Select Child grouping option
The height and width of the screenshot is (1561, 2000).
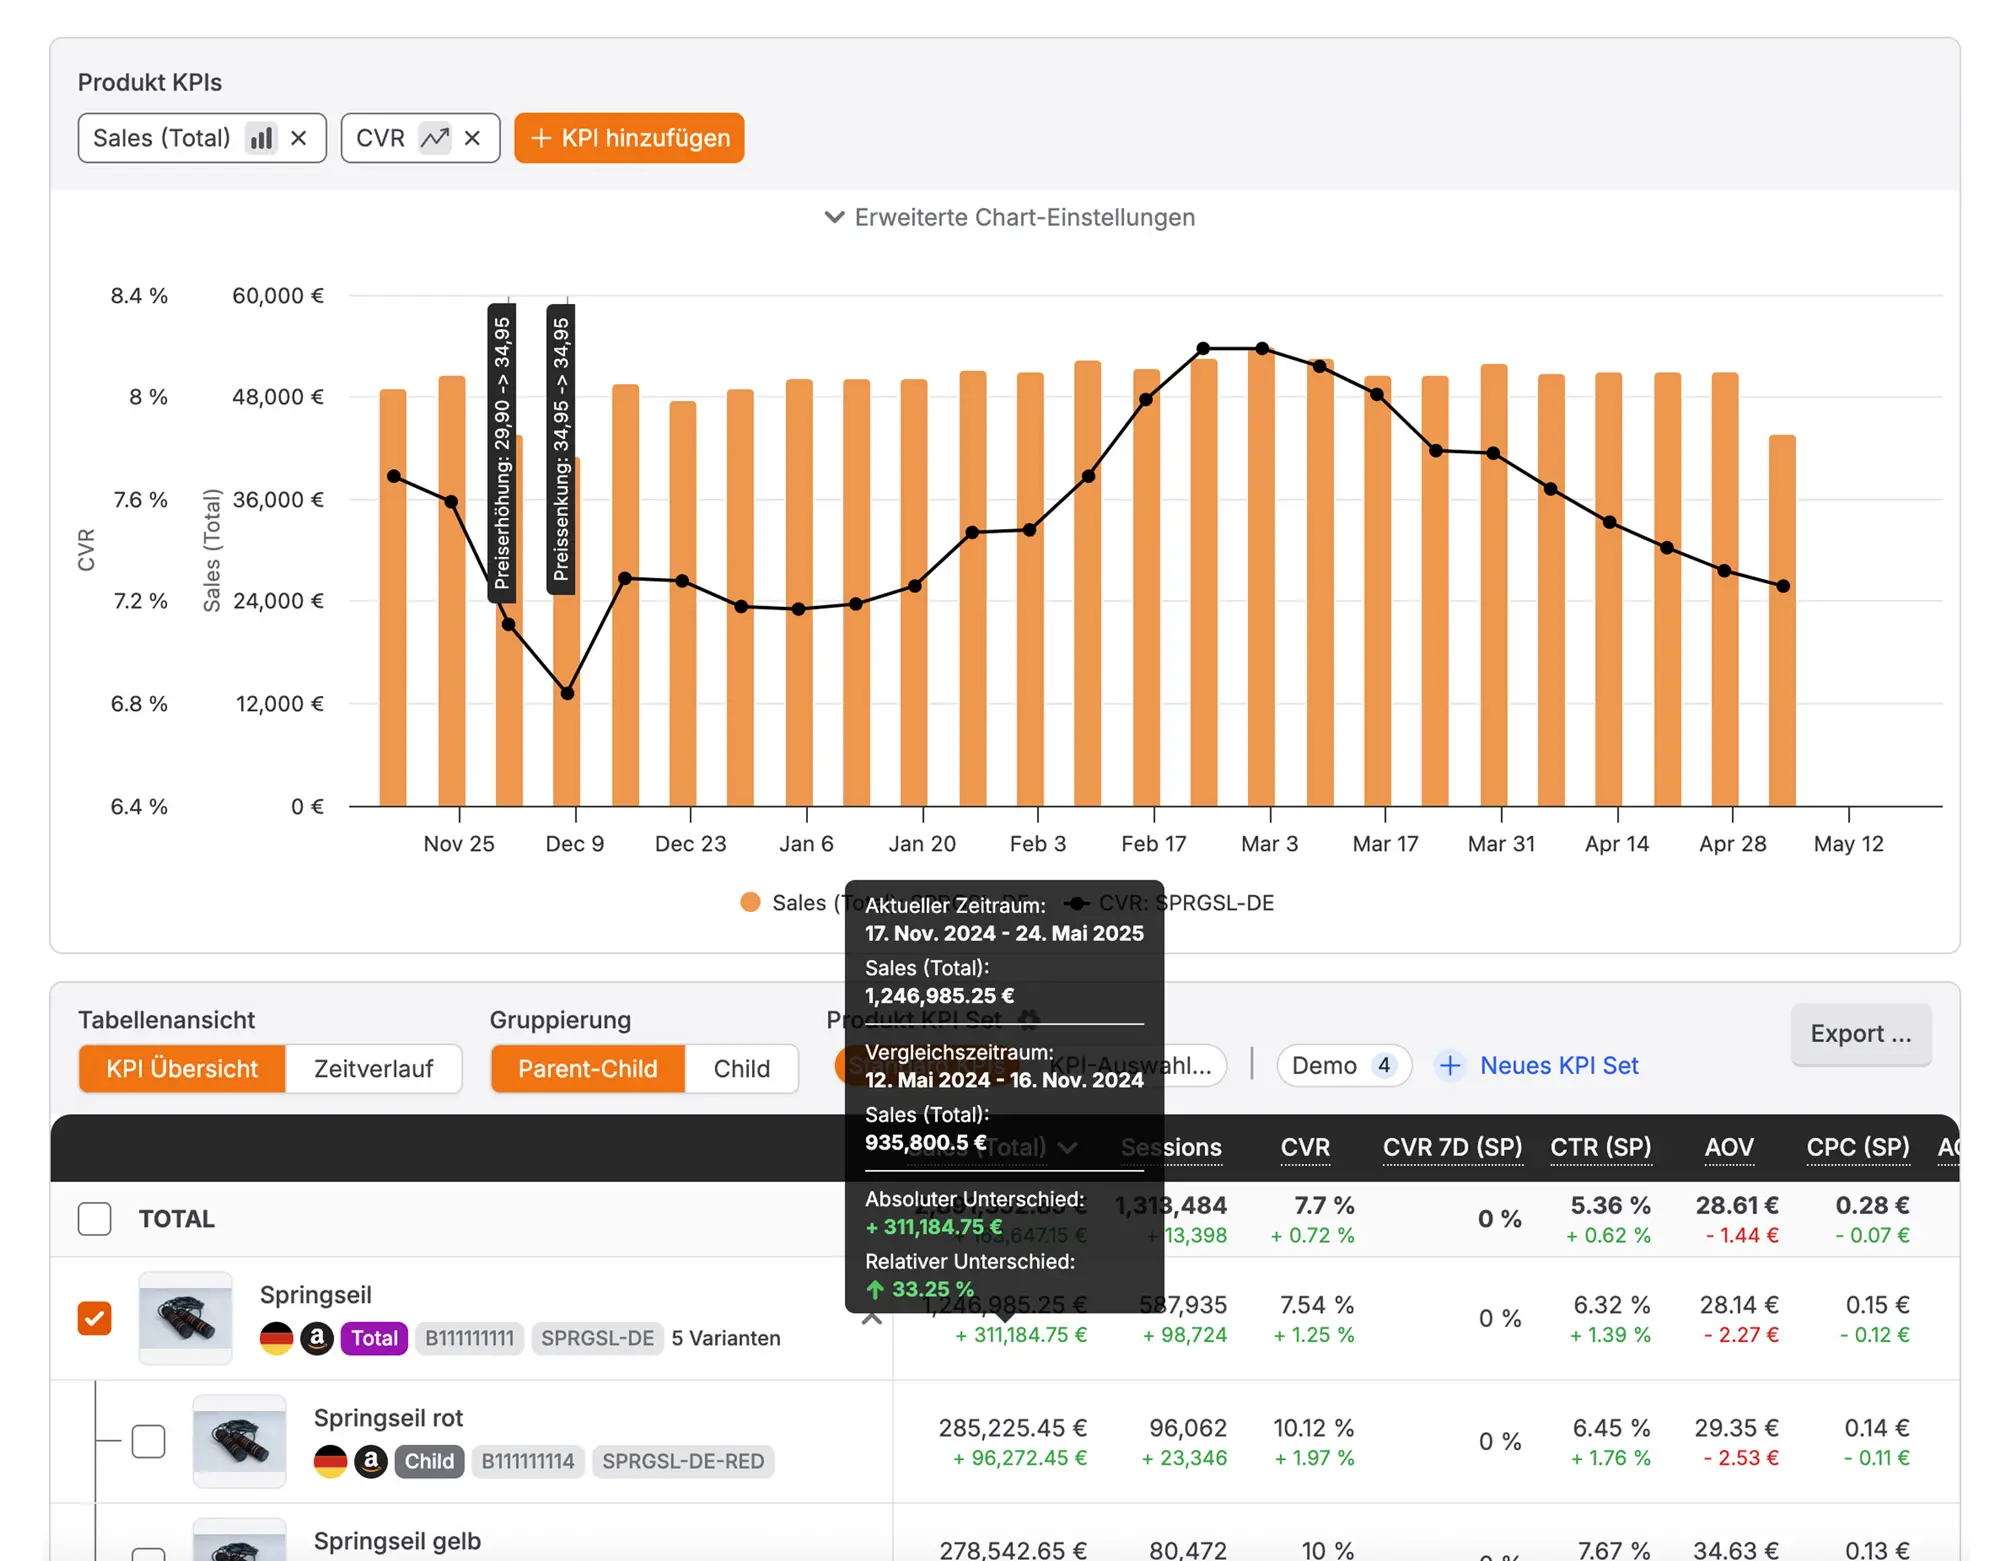[x=741, y=1069]
